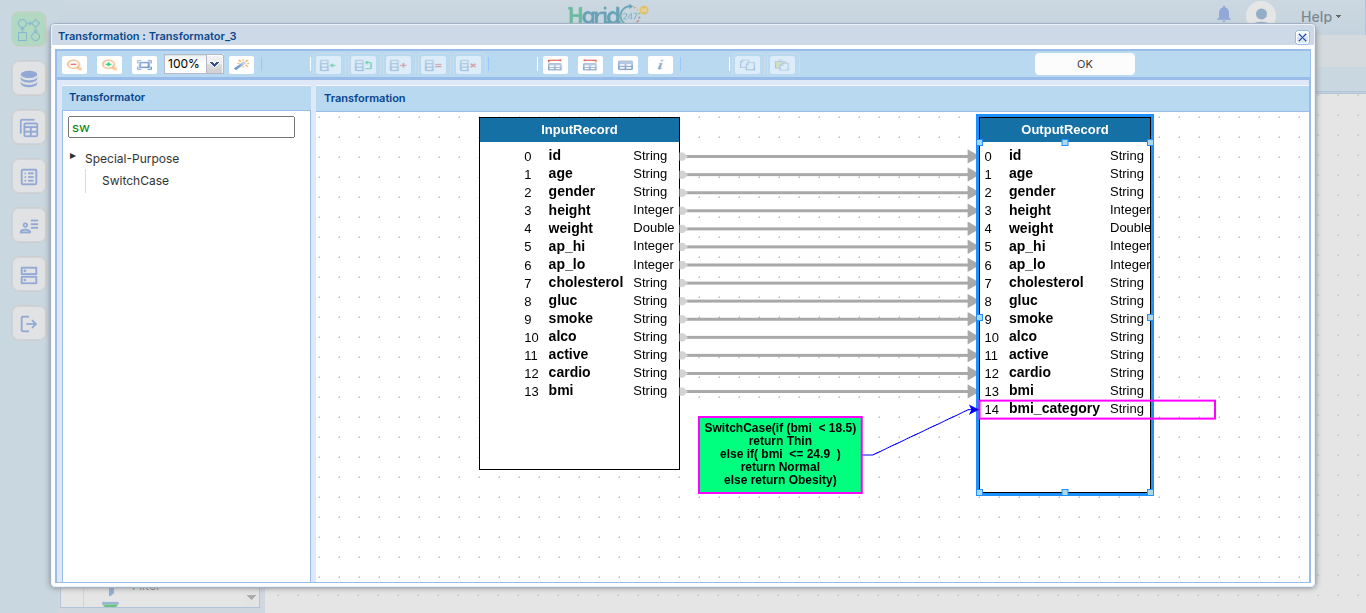Click the second red-header table icon
This screenshot has height=613, width=1366.
pyautogui.click(x=590, y=64)
